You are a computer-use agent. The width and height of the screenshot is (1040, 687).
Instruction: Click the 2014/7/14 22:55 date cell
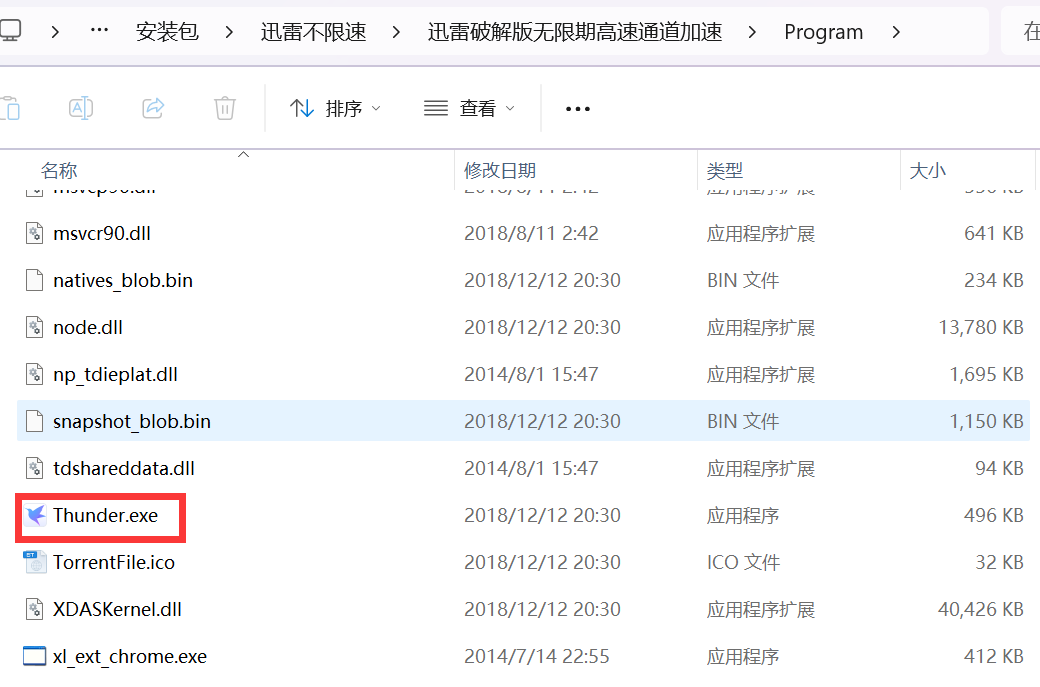pos(537,656)
